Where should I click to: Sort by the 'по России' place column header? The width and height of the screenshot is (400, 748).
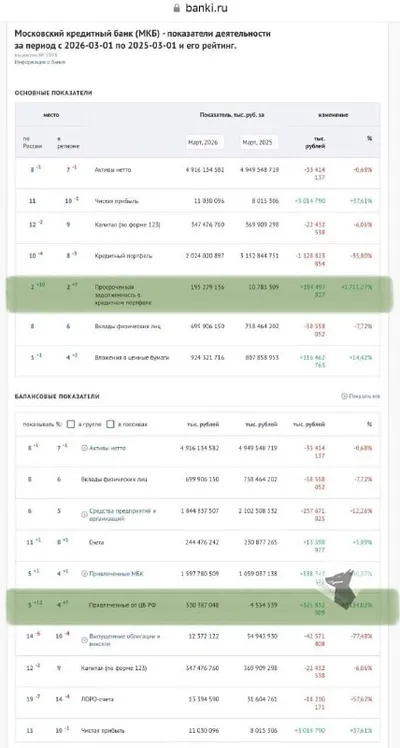tap(32, 142)
